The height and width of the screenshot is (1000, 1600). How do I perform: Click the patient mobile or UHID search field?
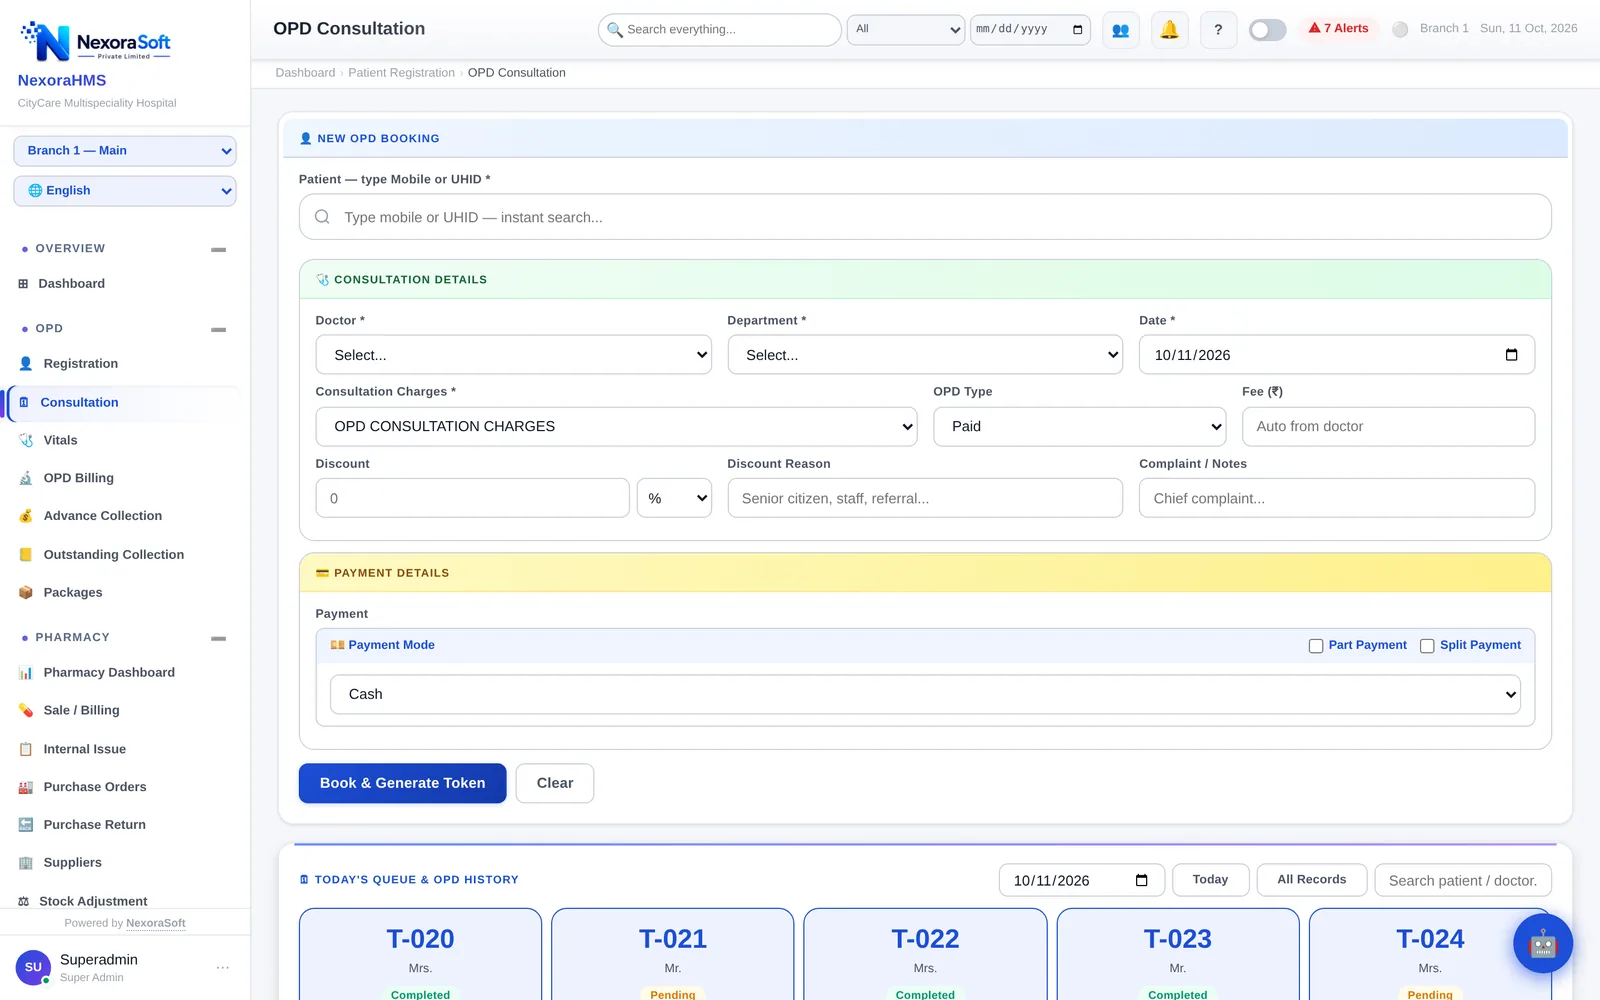pos(925,217)
